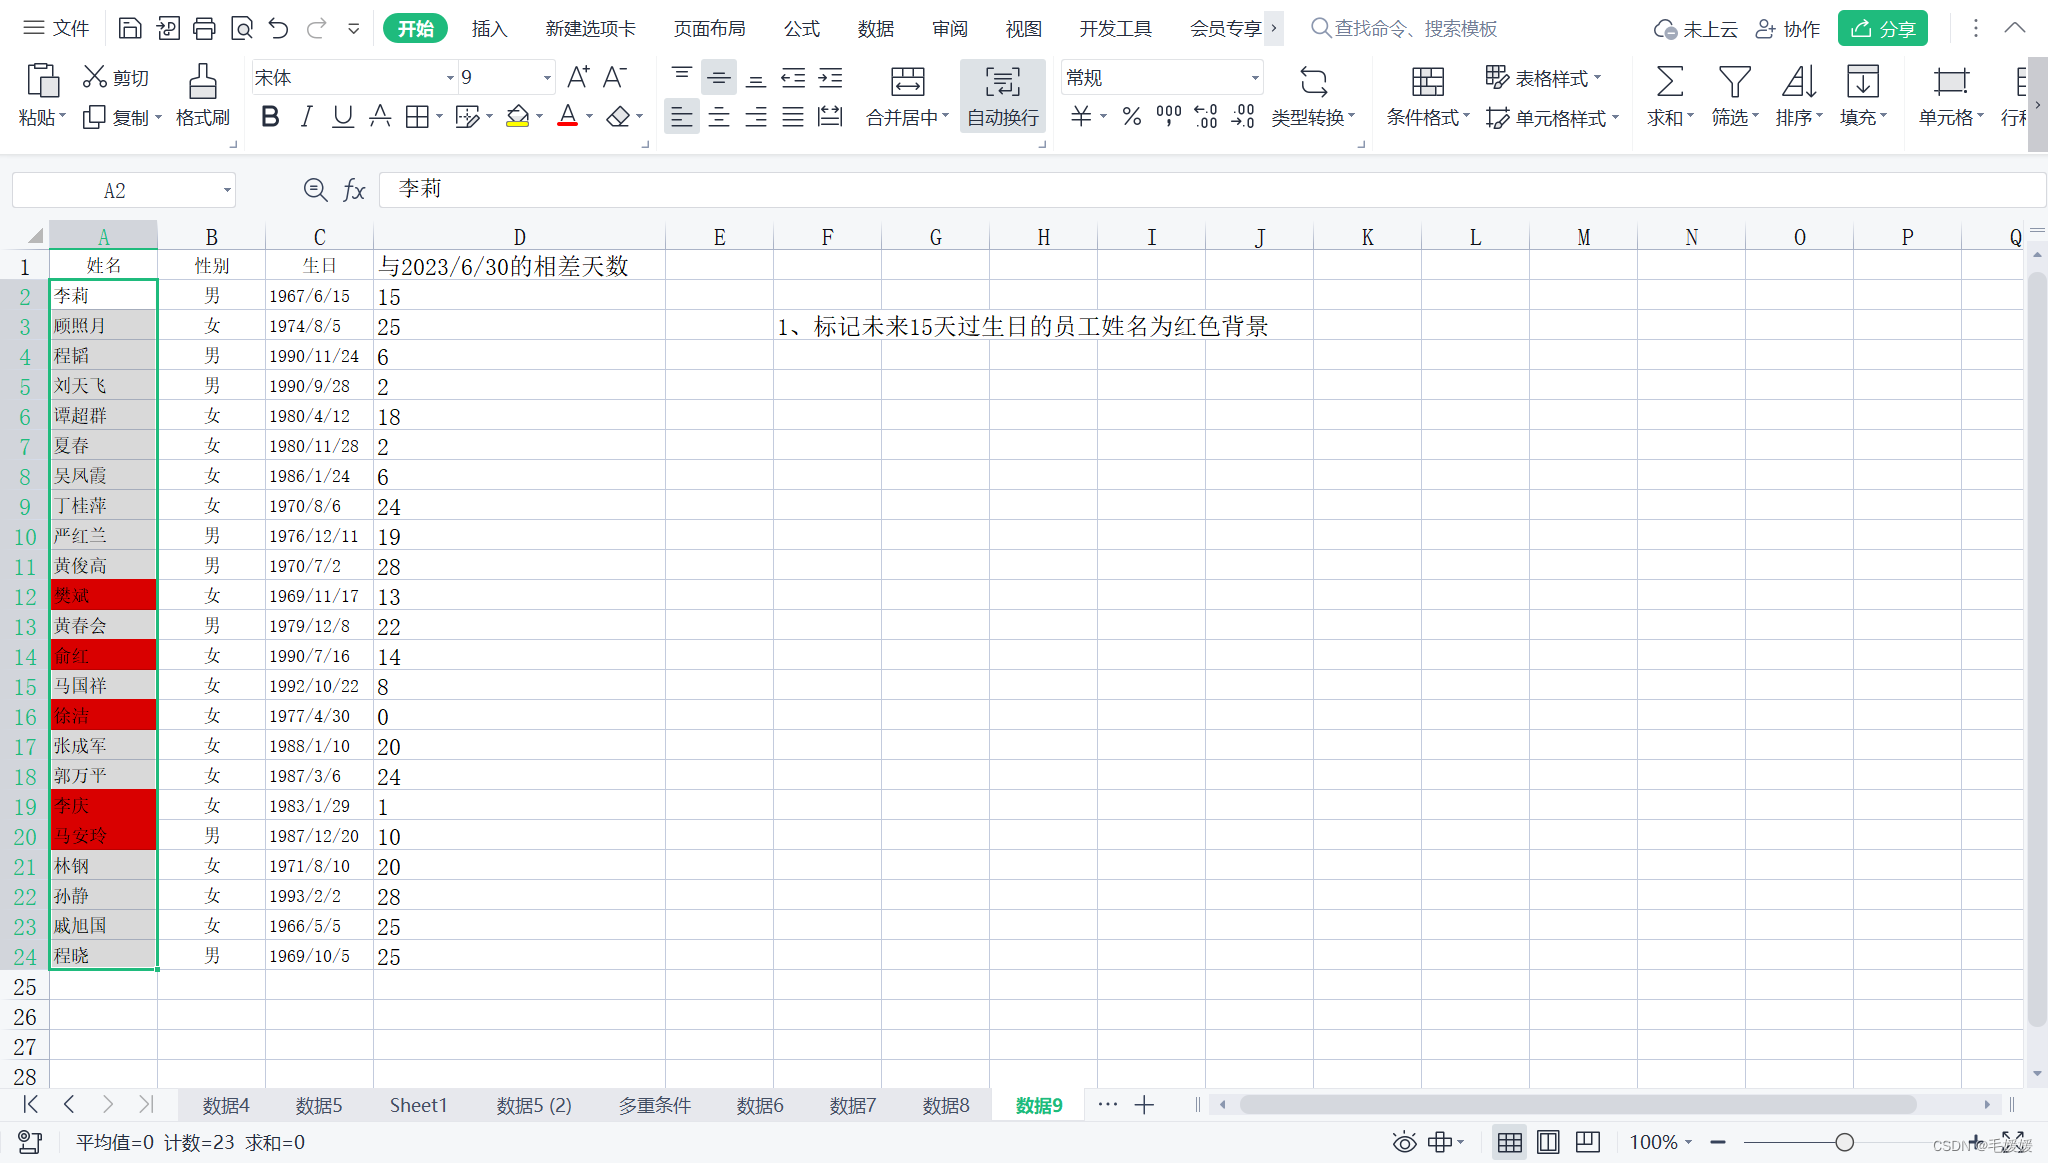Viewport: 2048px width, 1163px height.
Task: Click the green 分享 (Share) button
Action: point(1882,28)
